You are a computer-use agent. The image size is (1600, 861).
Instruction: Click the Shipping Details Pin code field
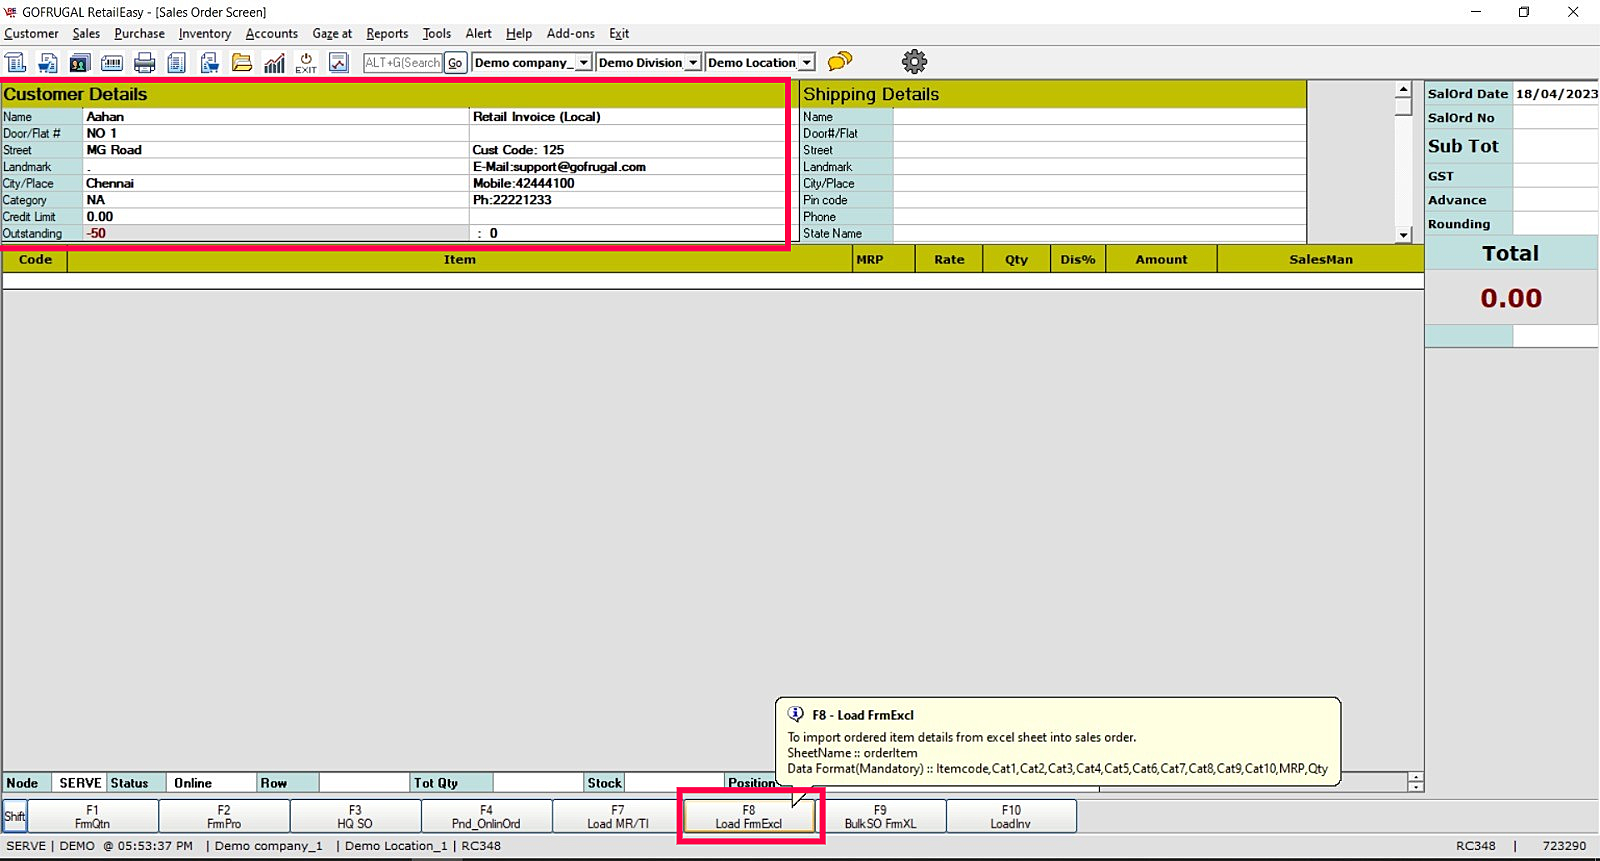[1099, 200]
